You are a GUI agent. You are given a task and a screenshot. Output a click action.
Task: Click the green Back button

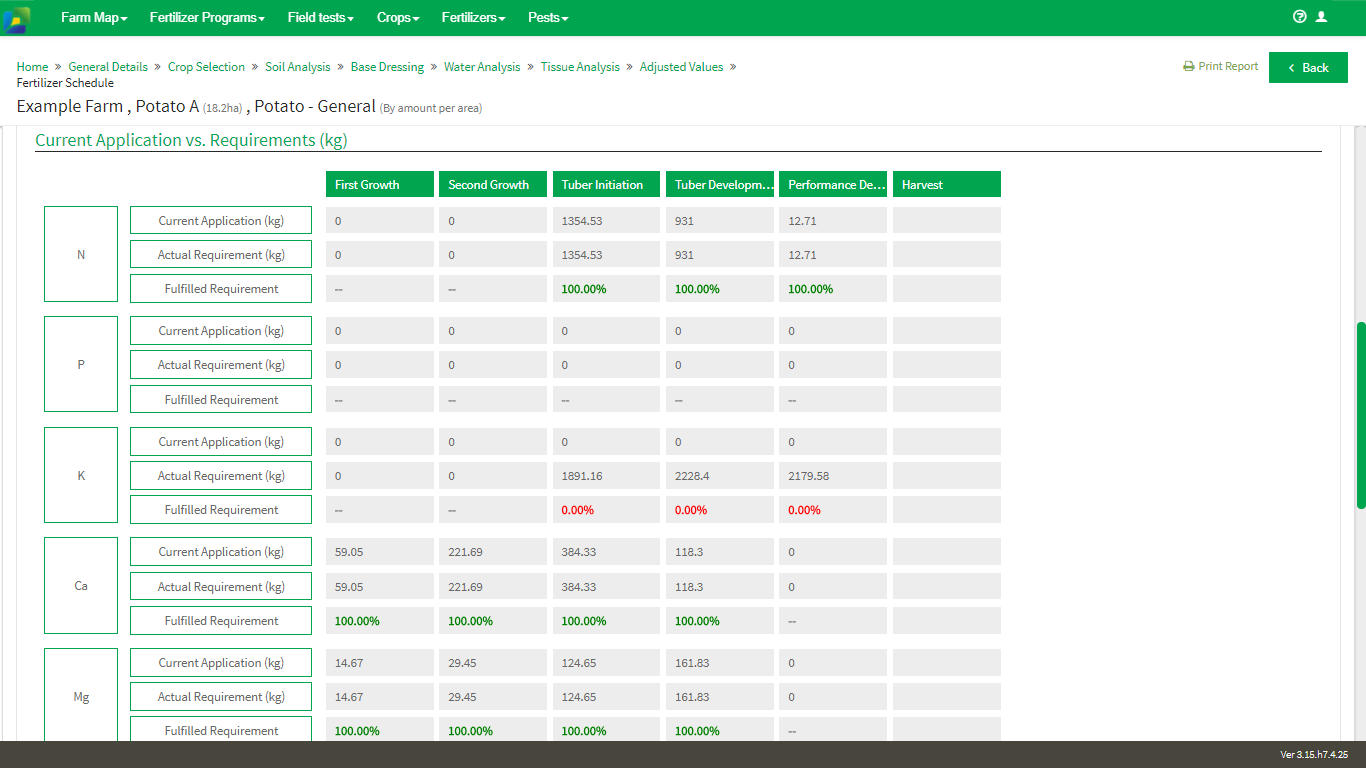tap(1308, 68)
